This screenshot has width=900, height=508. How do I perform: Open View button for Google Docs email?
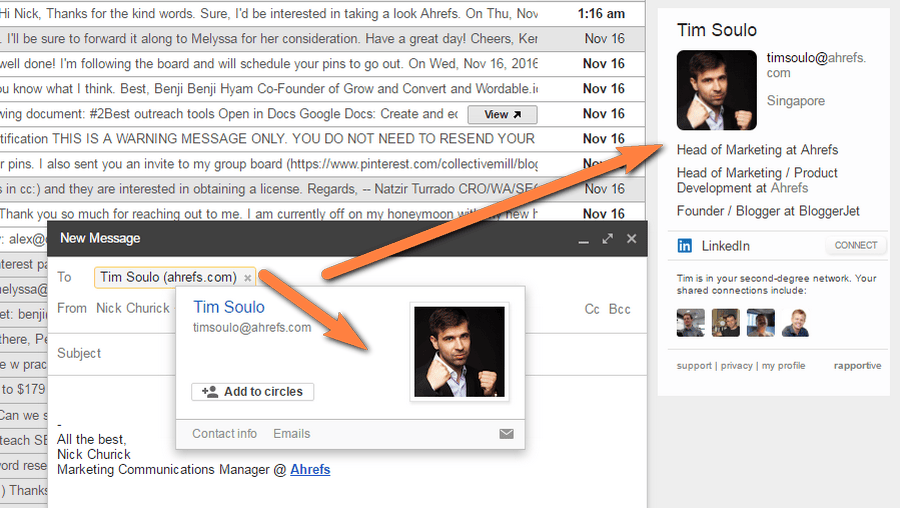(x=502, y=114)
